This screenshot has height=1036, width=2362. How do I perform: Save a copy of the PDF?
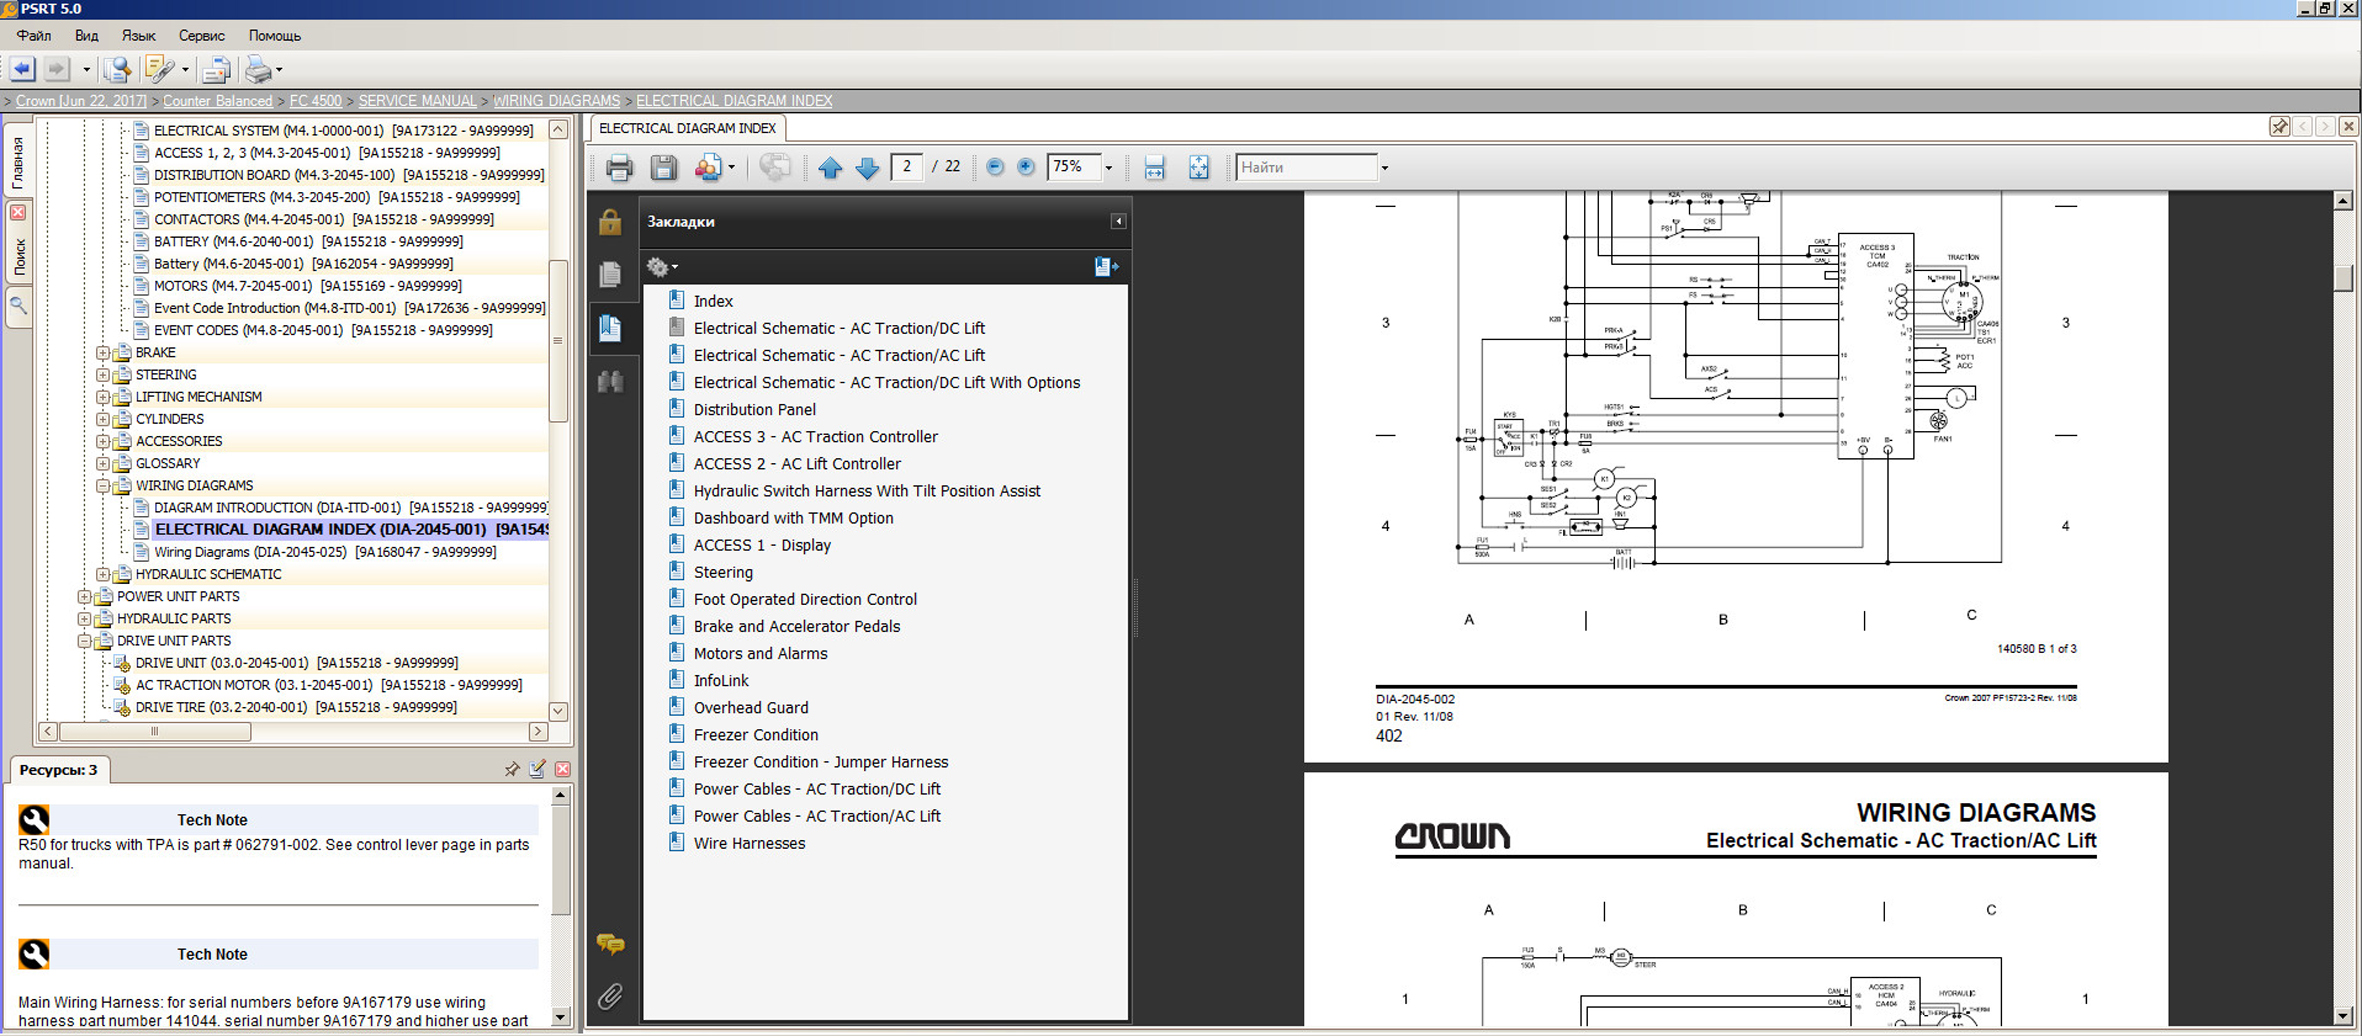click(663, 168)
